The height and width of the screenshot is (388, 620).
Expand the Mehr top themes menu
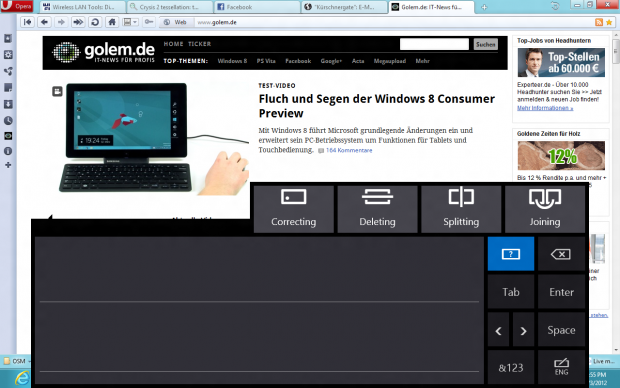point(422,61)
